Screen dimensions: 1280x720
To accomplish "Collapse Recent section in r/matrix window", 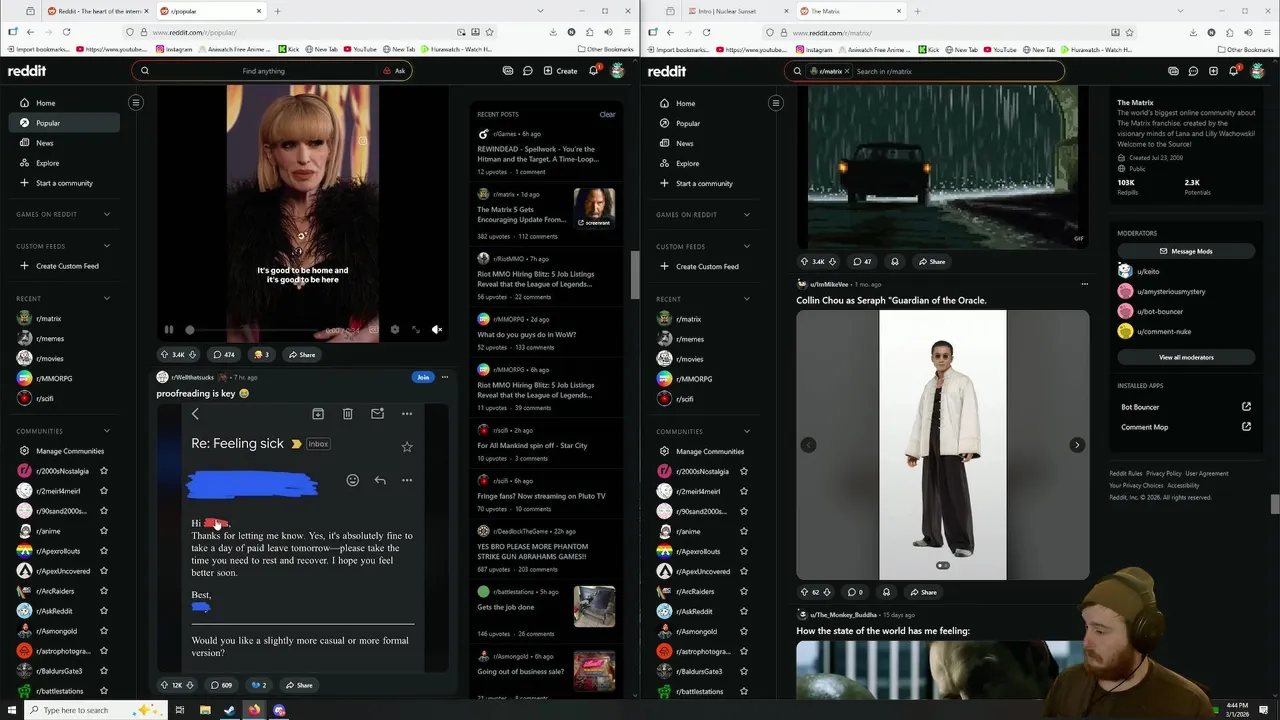I will tap(747, 298).
